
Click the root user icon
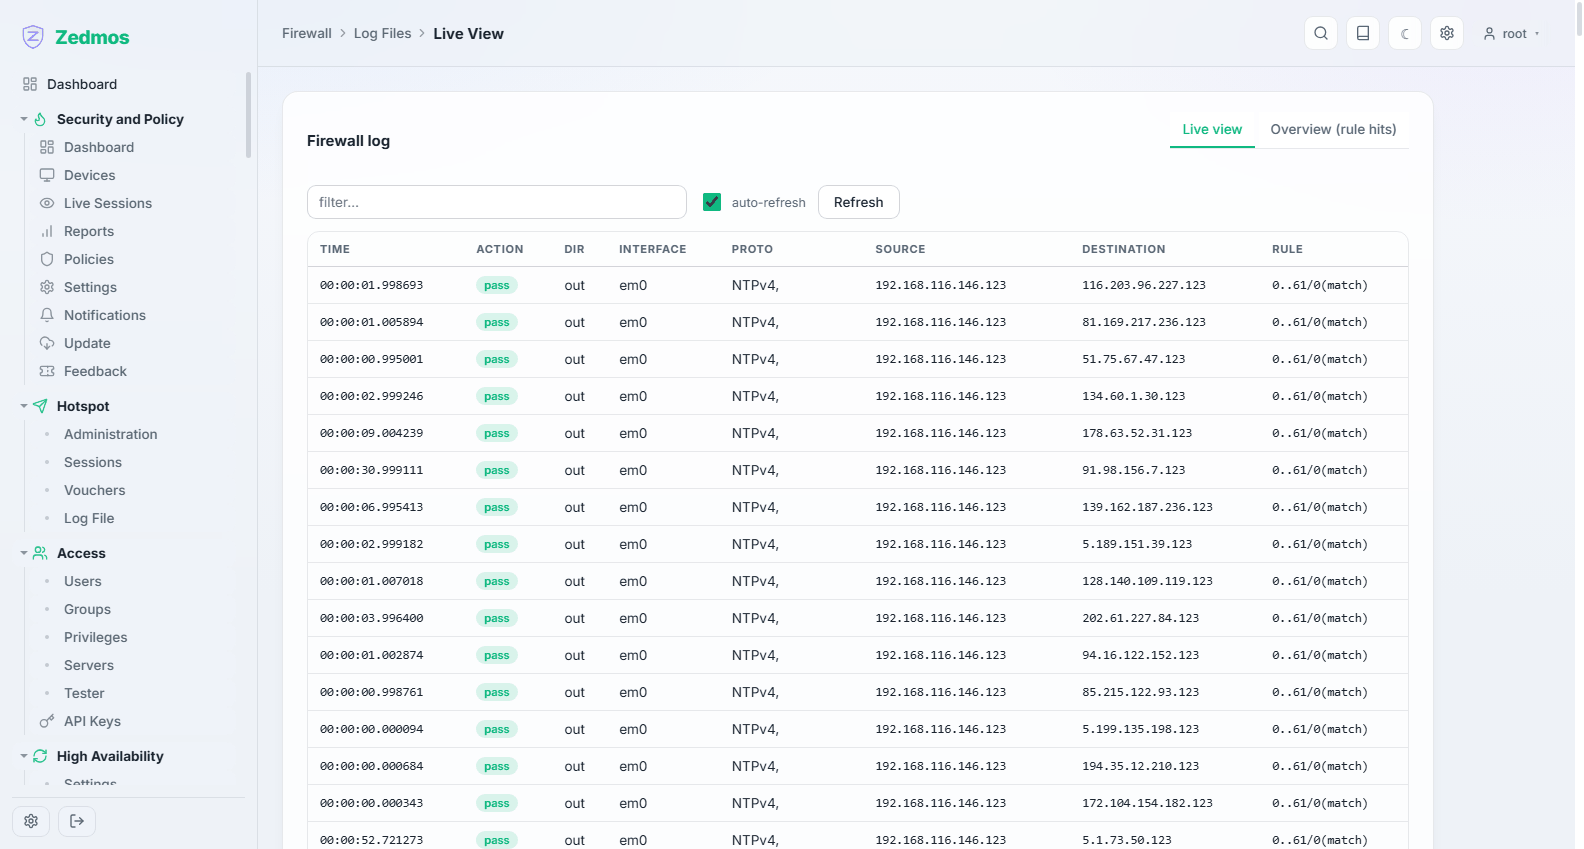coord(1489,34)
